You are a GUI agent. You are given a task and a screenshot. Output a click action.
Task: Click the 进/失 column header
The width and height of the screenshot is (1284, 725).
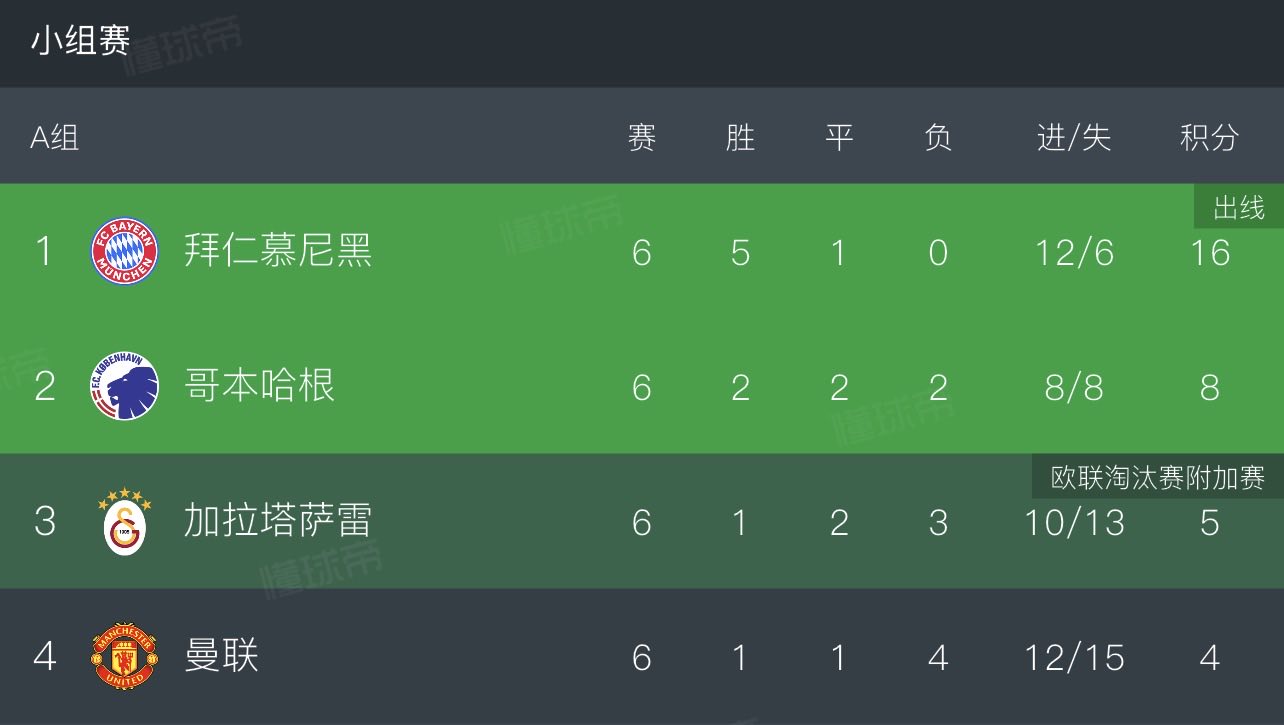1074,137
